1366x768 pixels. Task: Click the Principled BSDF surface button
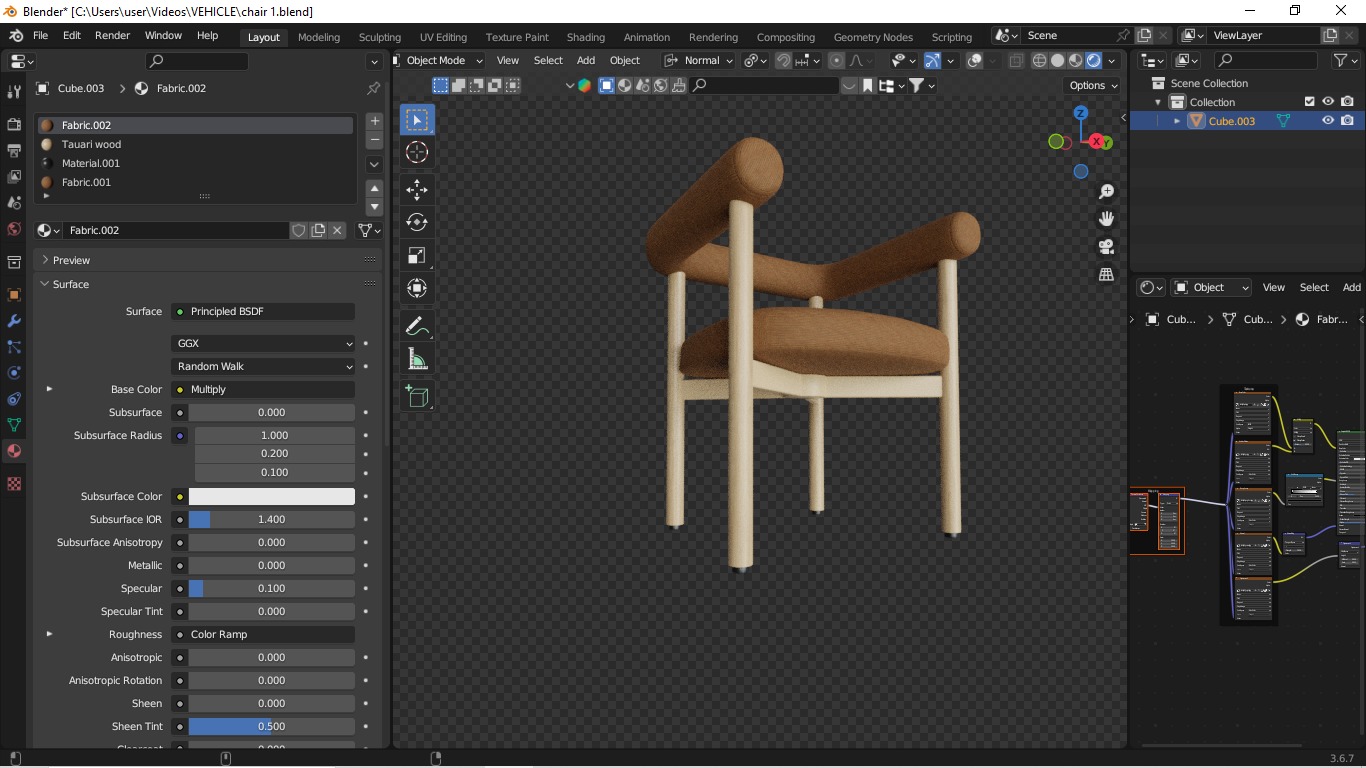click(x=263, y=311)
